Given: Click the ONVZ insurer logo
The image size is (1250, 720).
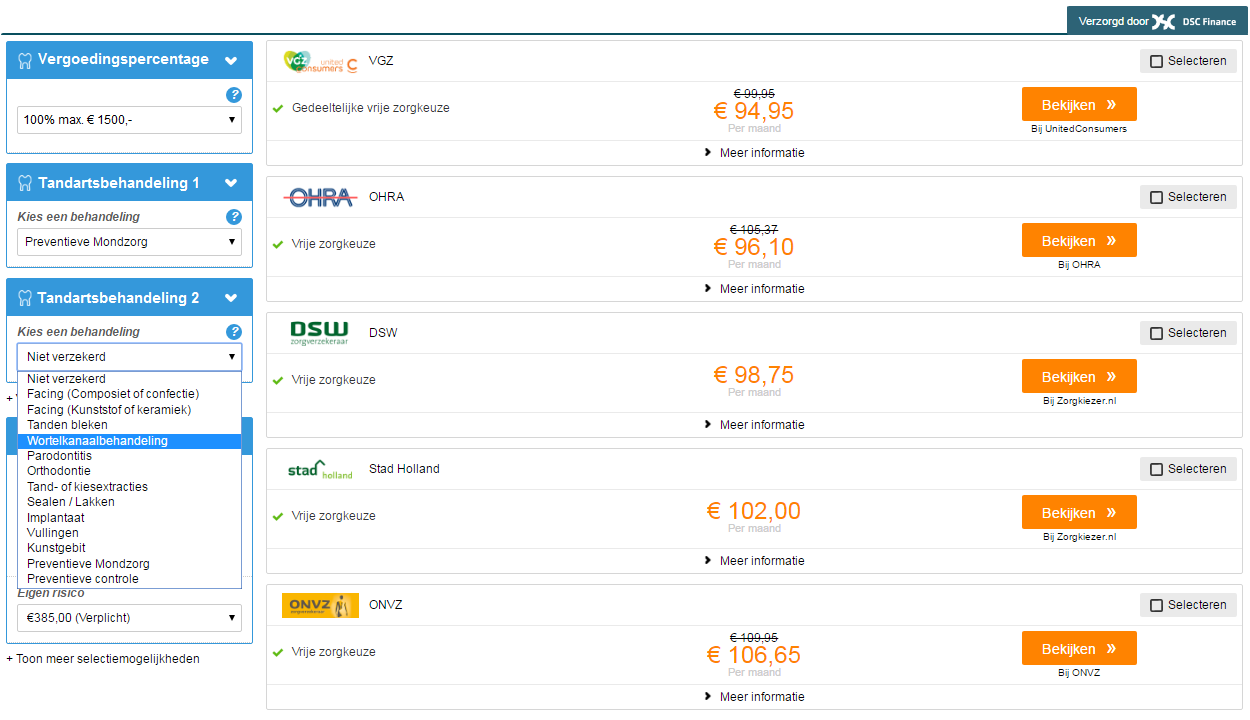Looking at the screenshot, I should tap(320, 605).
